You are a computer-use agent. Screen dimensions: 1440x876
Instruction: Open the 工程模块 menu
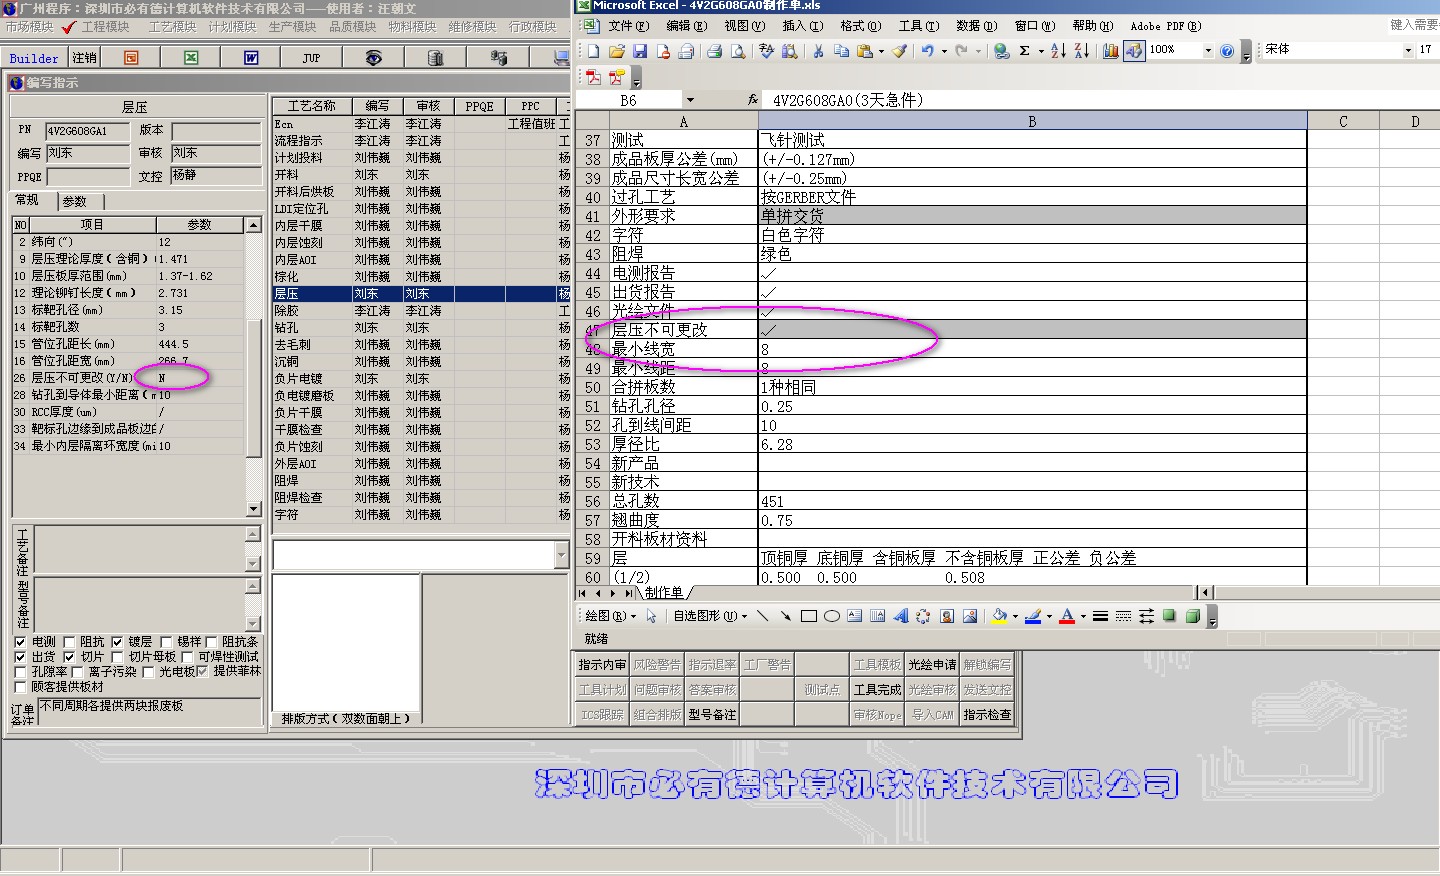tap(105, 27)
